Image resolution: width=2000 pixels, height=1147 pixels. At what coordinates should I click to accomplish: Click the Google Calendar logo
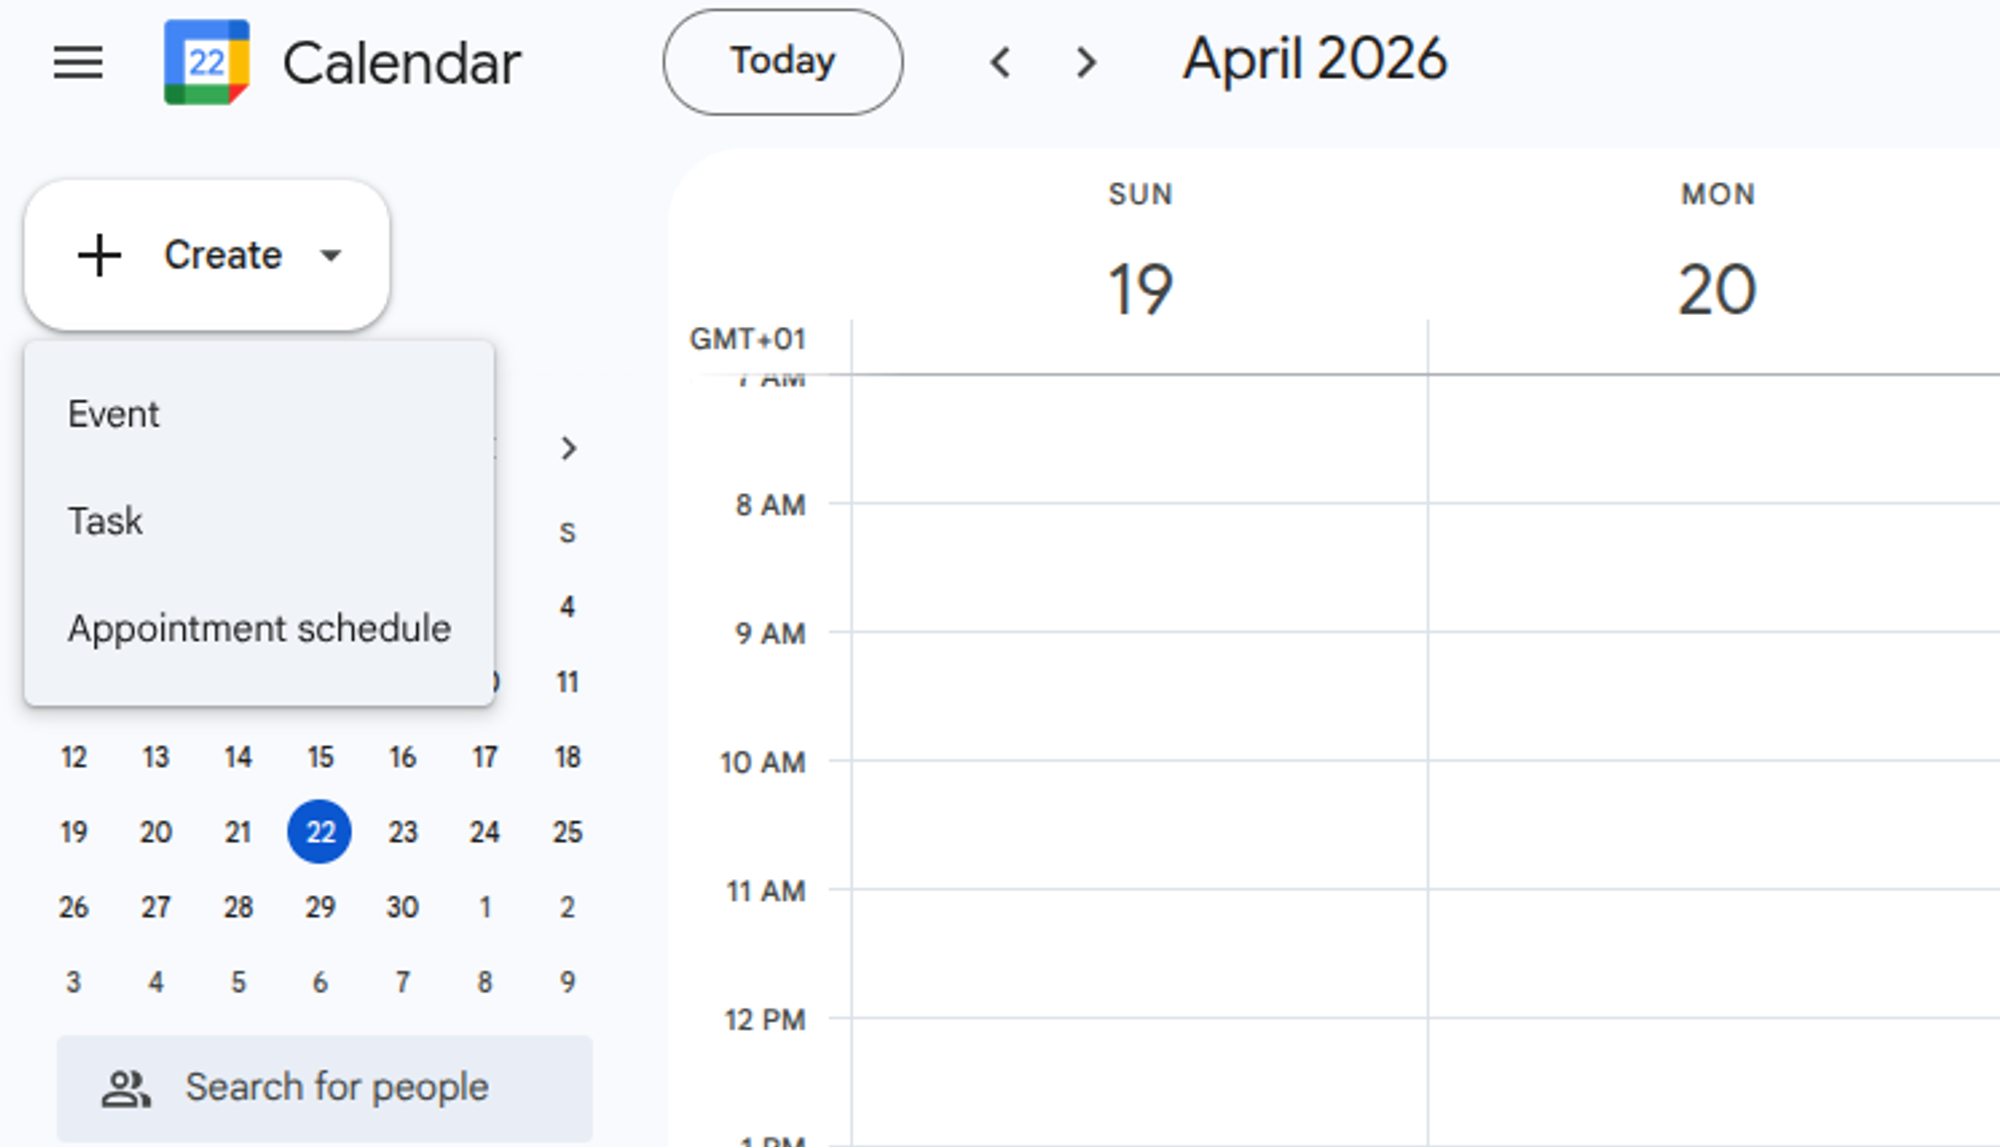[x=208, y=62]
